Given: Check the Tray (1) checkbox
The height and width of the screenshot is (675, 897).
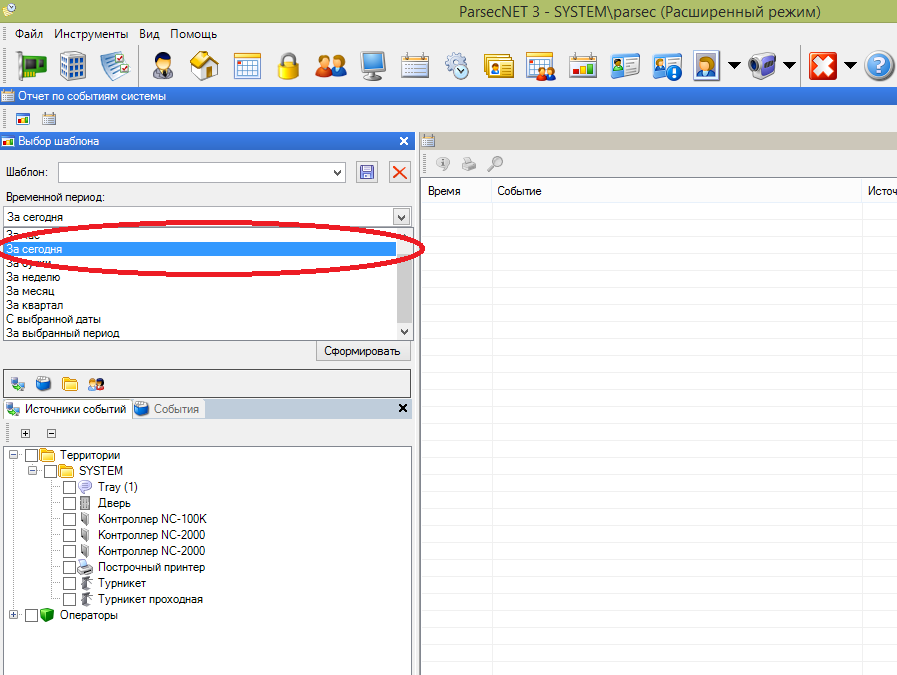Looking at the screenshot, I should tap(69, 487).
